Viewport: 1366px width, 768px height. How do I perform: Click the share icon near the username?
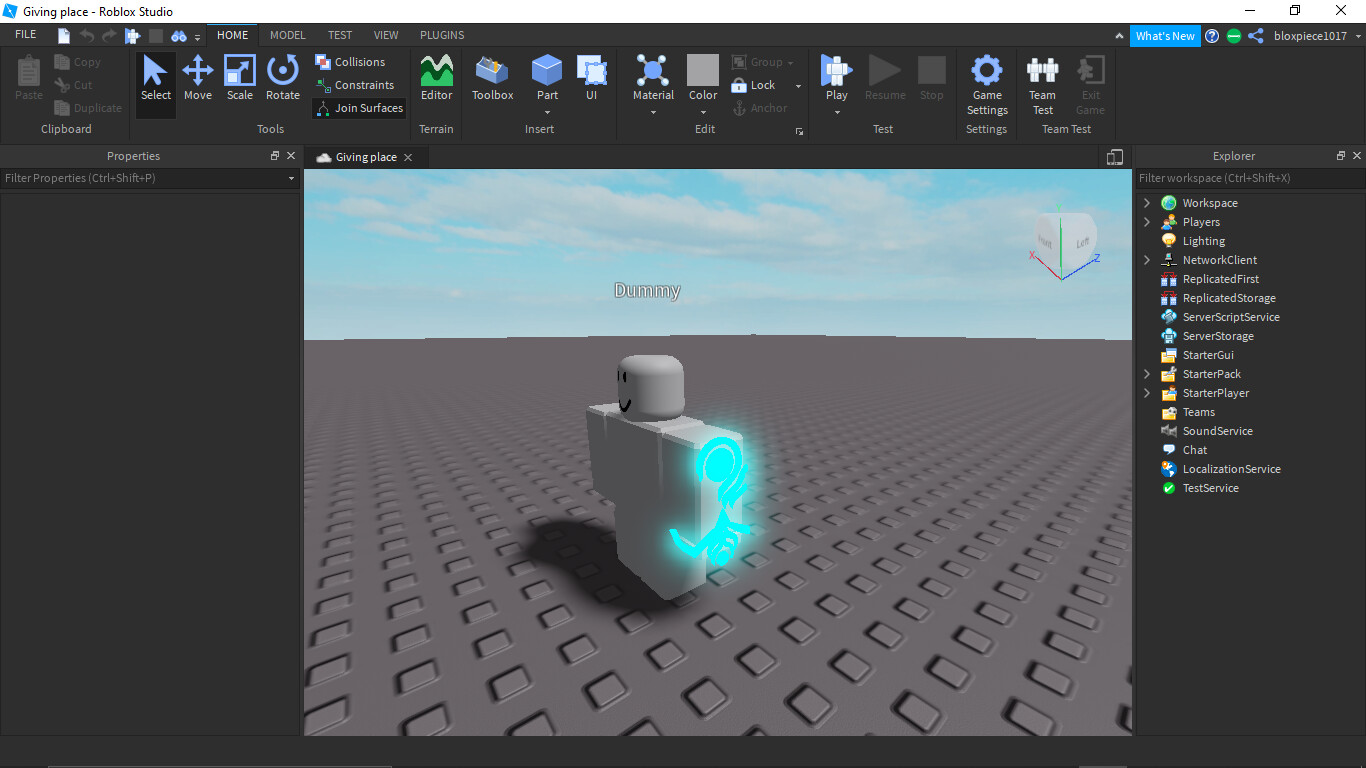click(1256, 36)
